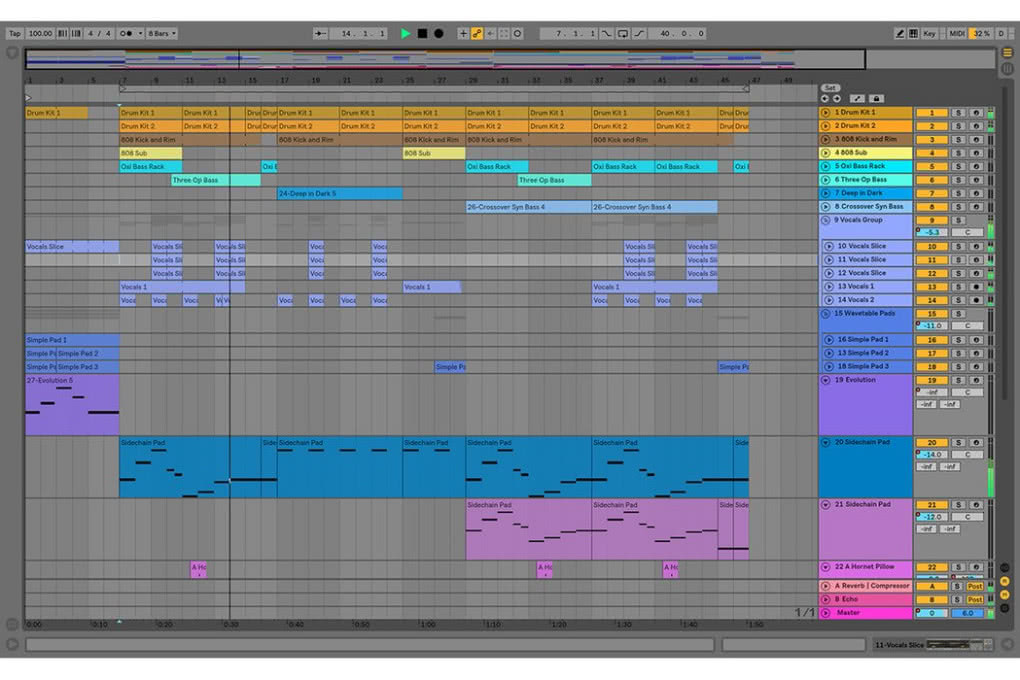Jump to the next locator arrow
1020x680 pixels.
point(837,99)
